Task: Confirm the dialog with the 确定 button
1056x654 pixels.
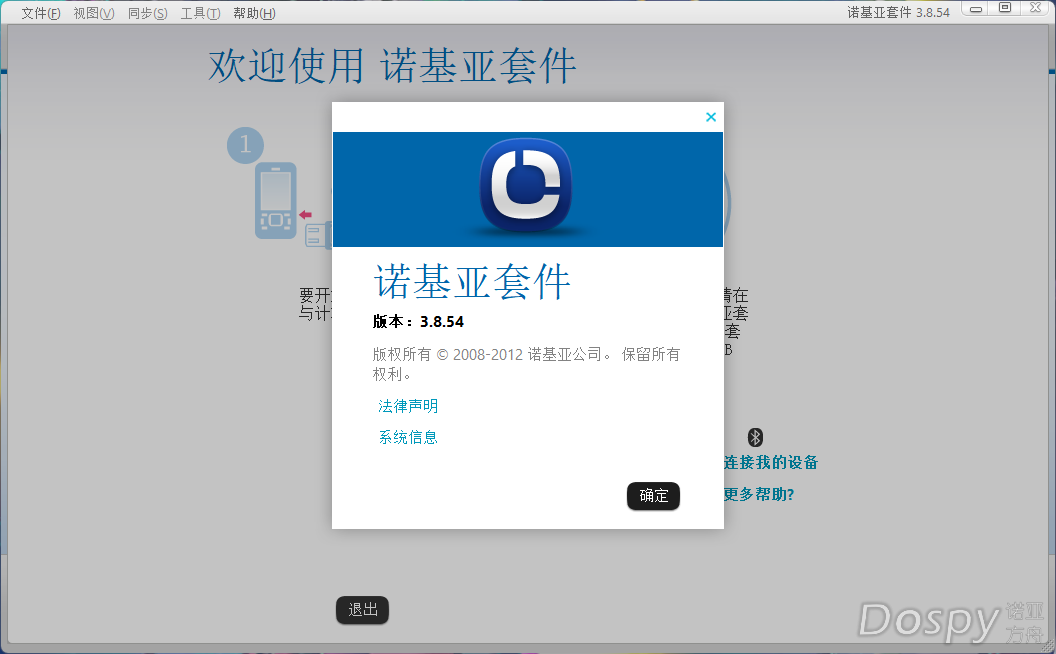Action: coord(653,496)
